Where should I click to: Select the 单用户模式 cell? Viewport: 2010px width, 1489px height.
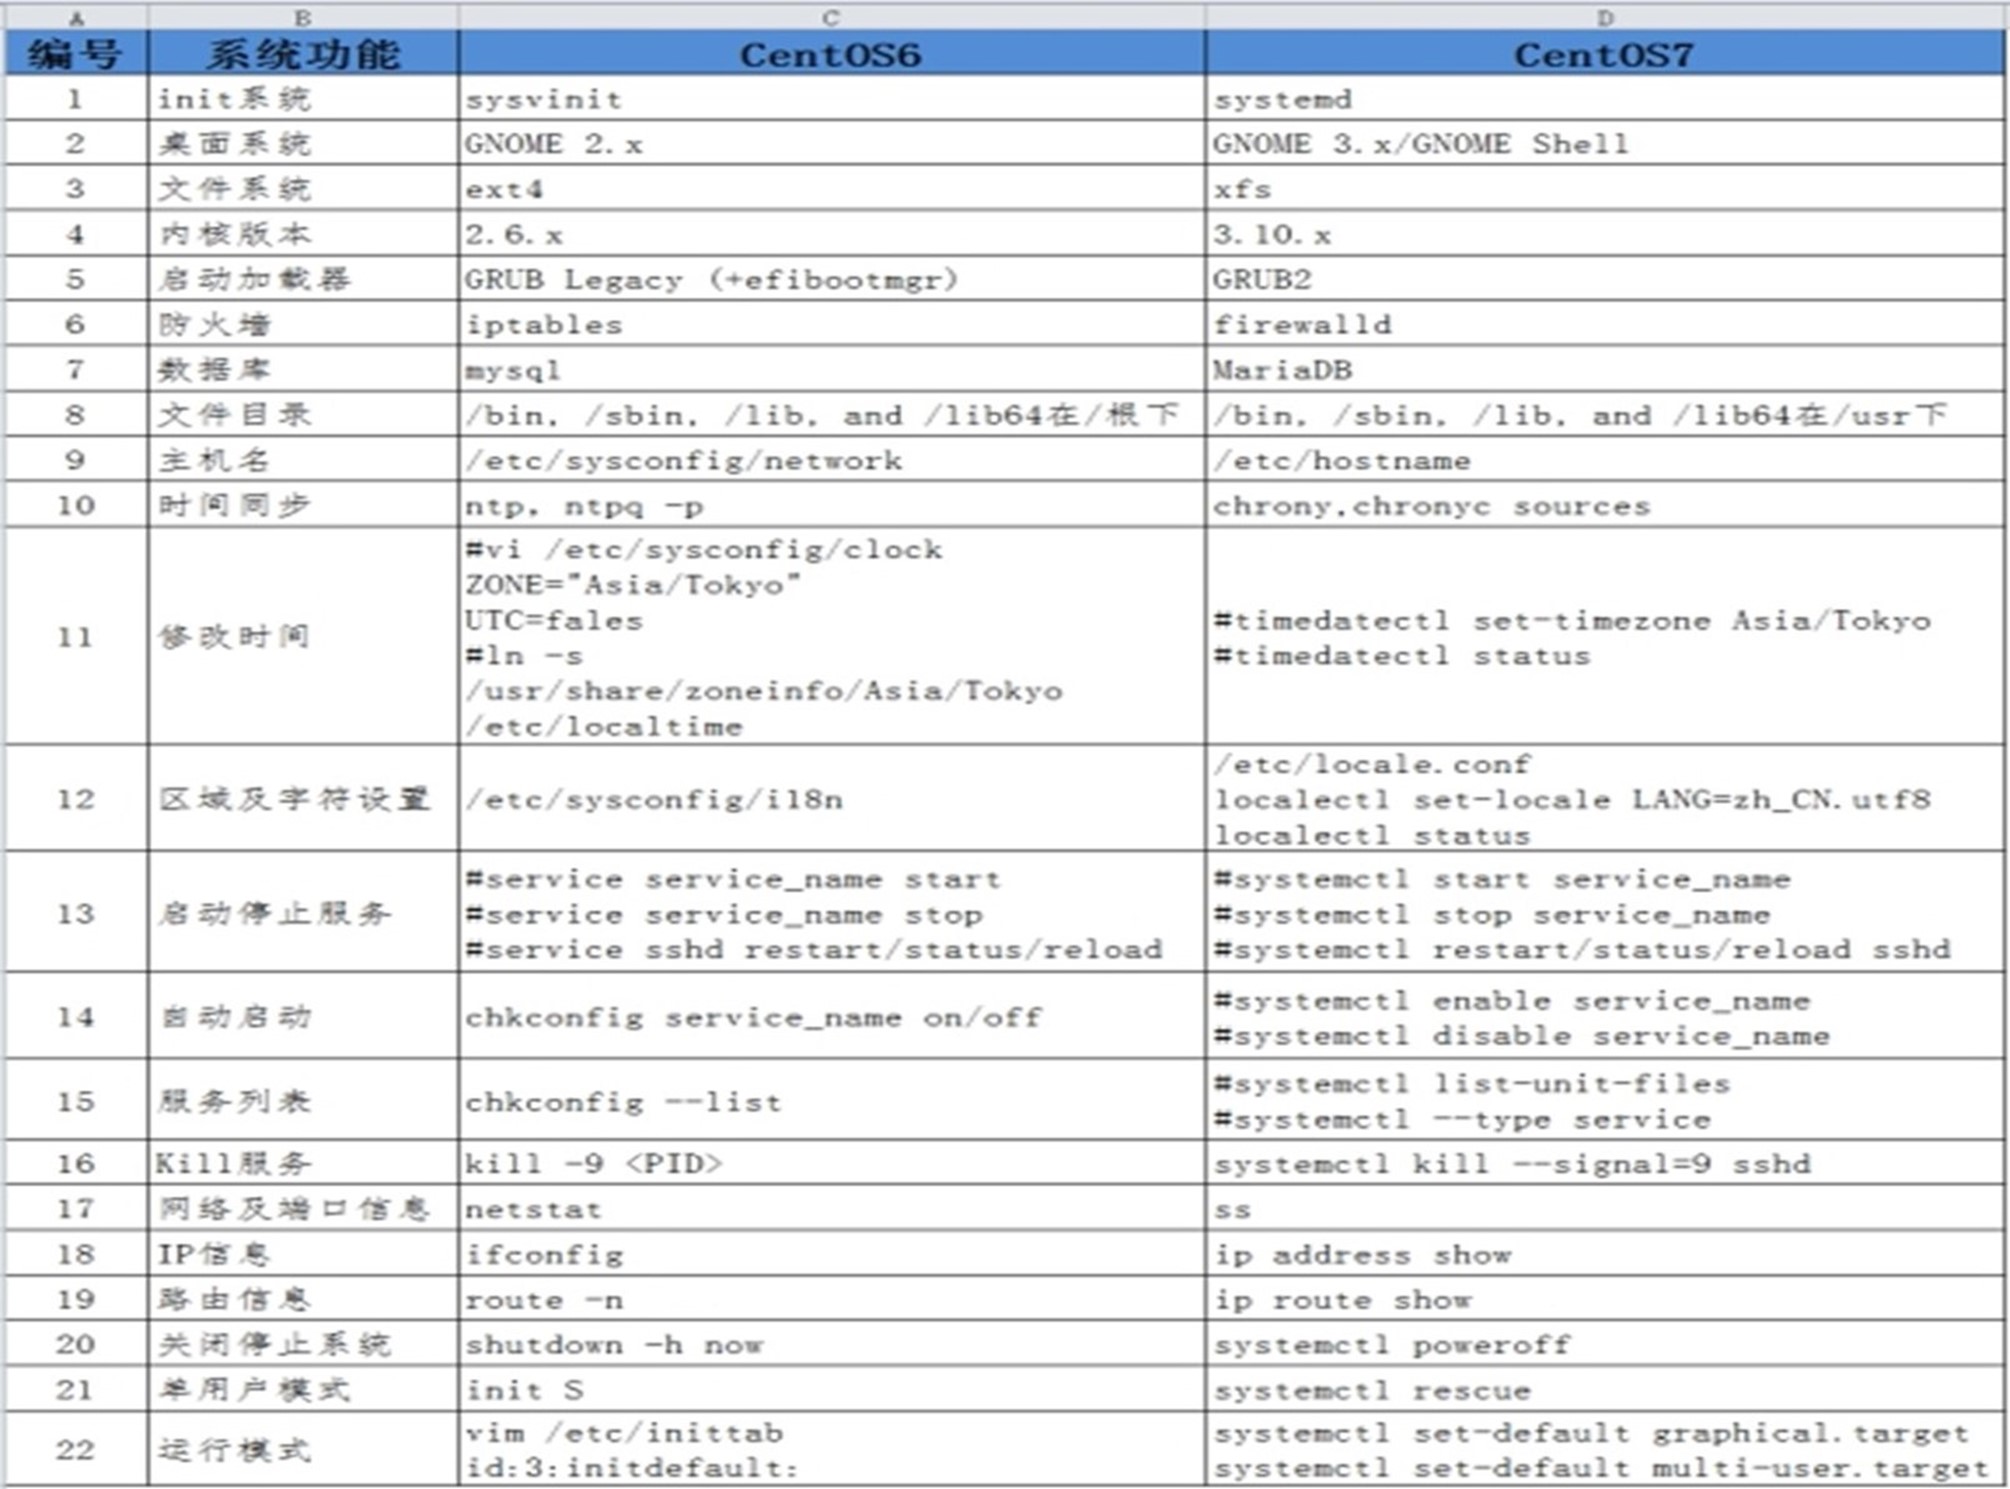click(x=303, y=1388)
